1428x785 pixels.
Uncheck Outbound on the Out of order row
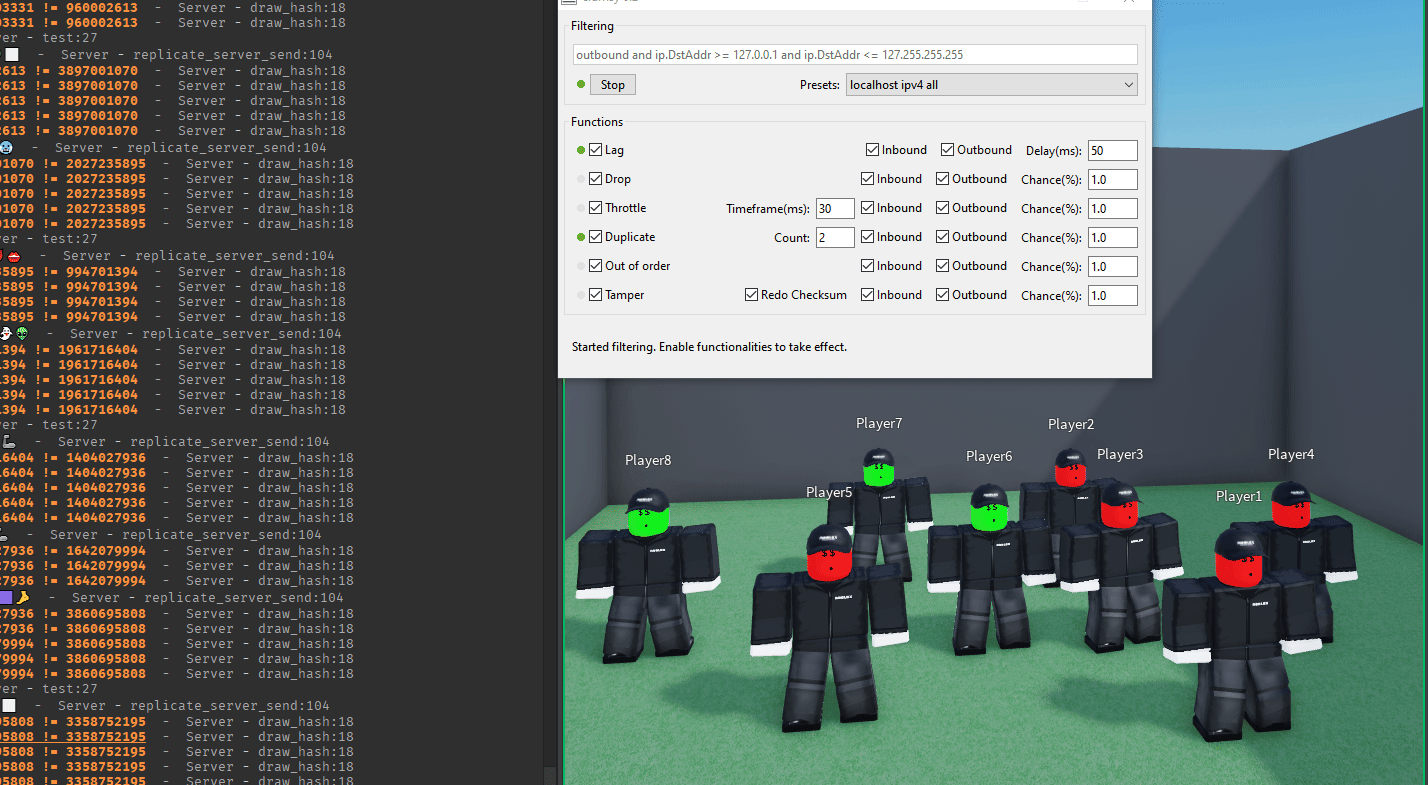click(x=943, y=266)
